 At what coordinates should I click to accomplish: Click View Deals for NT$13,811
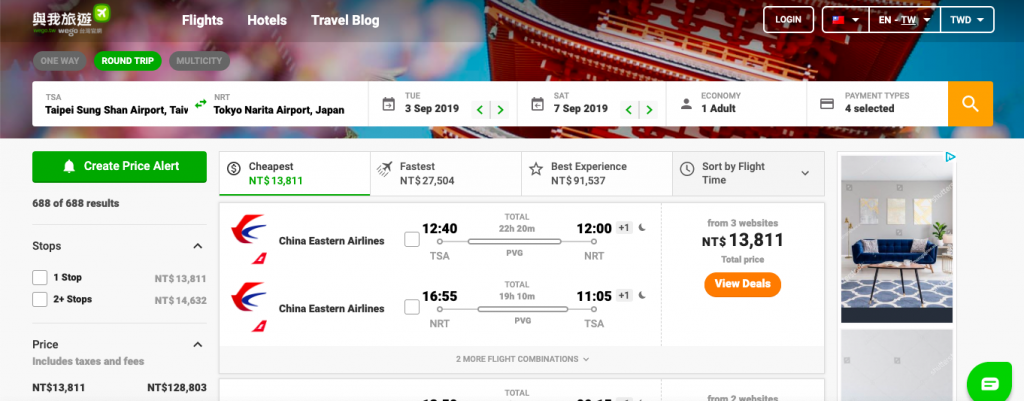(743, 284)
